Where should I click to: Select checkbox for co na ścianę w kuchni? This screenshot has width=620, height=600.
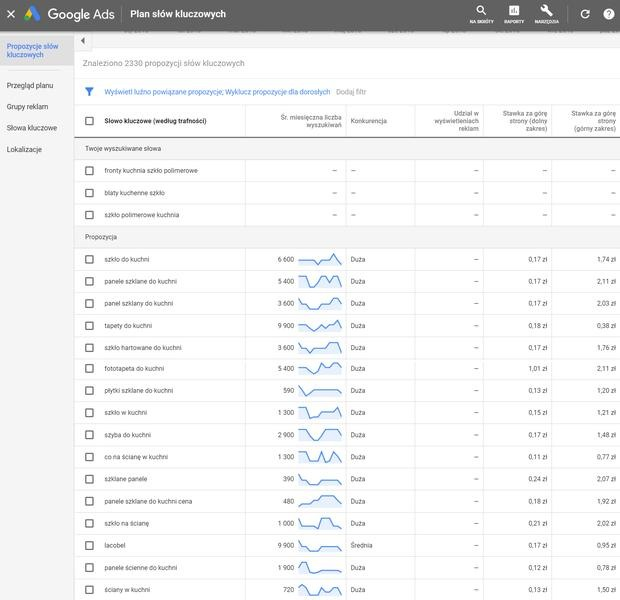[x=89, y=457]
